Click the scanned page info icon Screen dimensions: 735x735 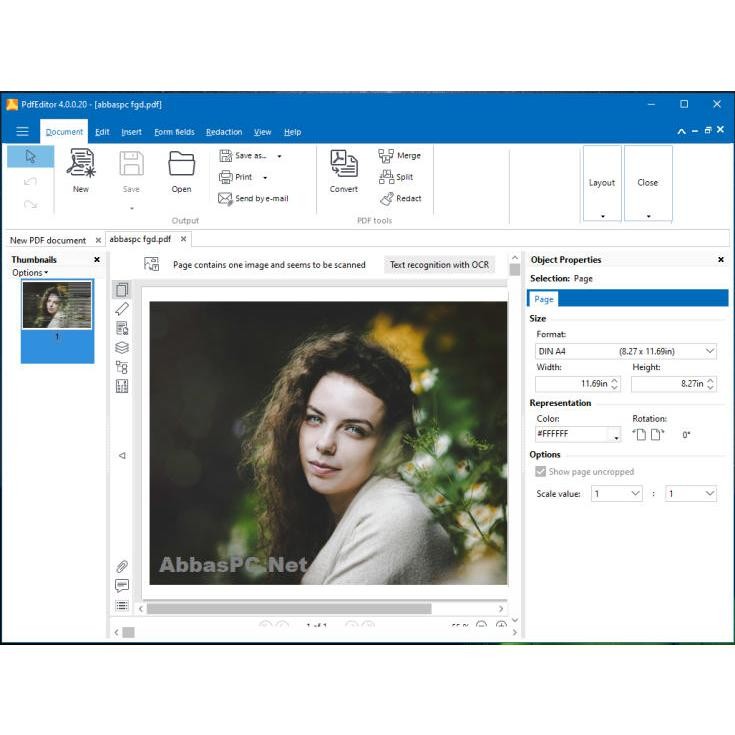[151, 264]
